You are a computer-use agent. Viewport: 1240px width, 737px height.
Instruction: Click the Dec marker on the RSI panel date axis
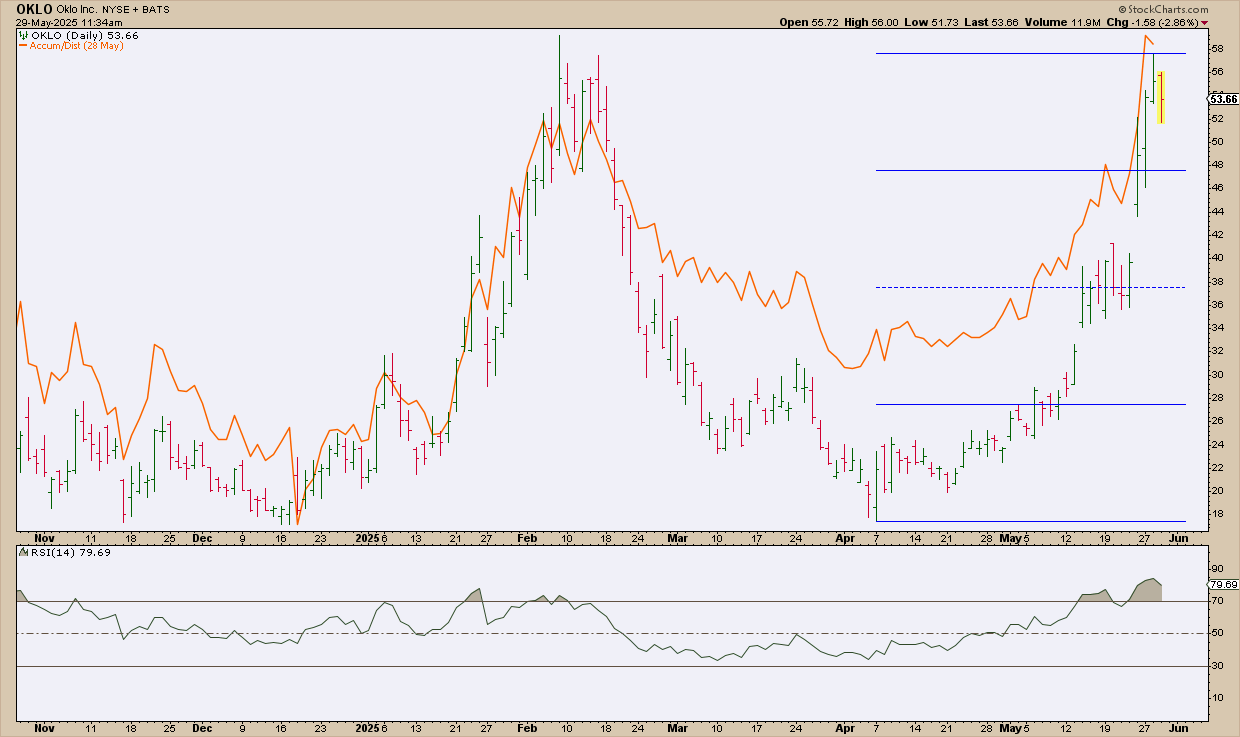(202, 728)
